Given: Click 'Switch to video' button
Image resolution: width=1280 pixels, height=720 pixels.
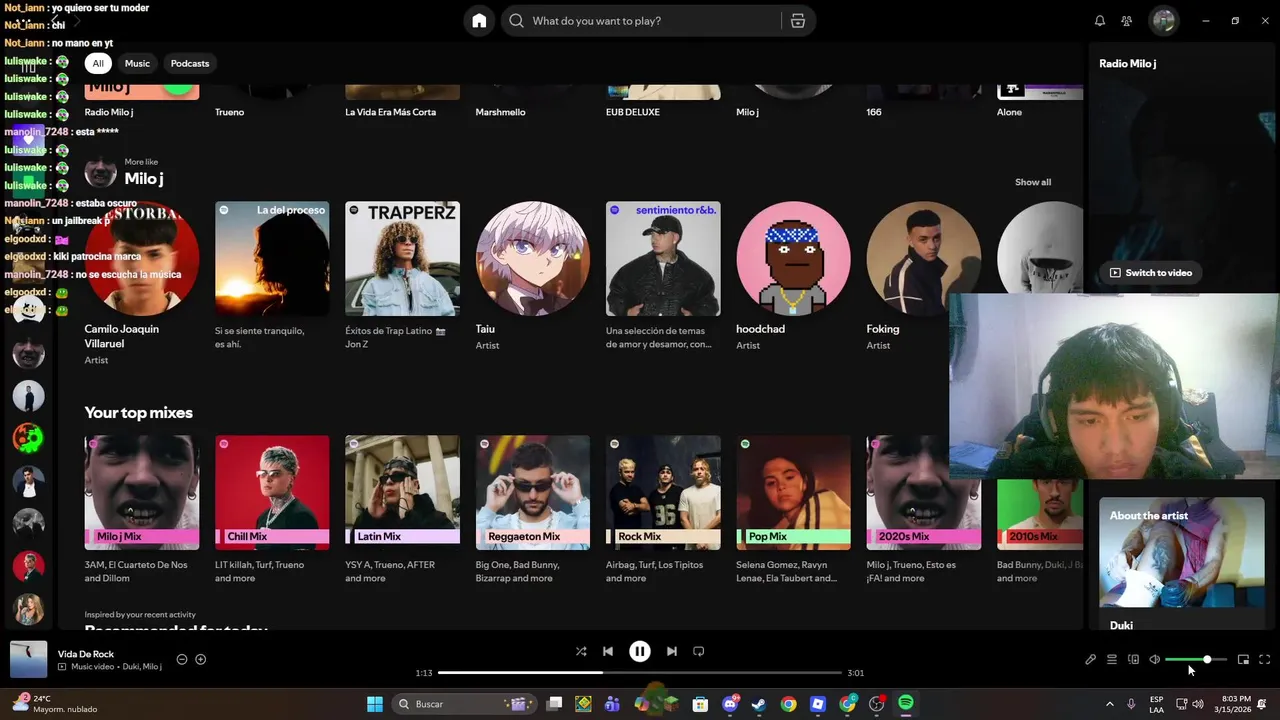Looking at the screenshot, I should click(1150, 273).
